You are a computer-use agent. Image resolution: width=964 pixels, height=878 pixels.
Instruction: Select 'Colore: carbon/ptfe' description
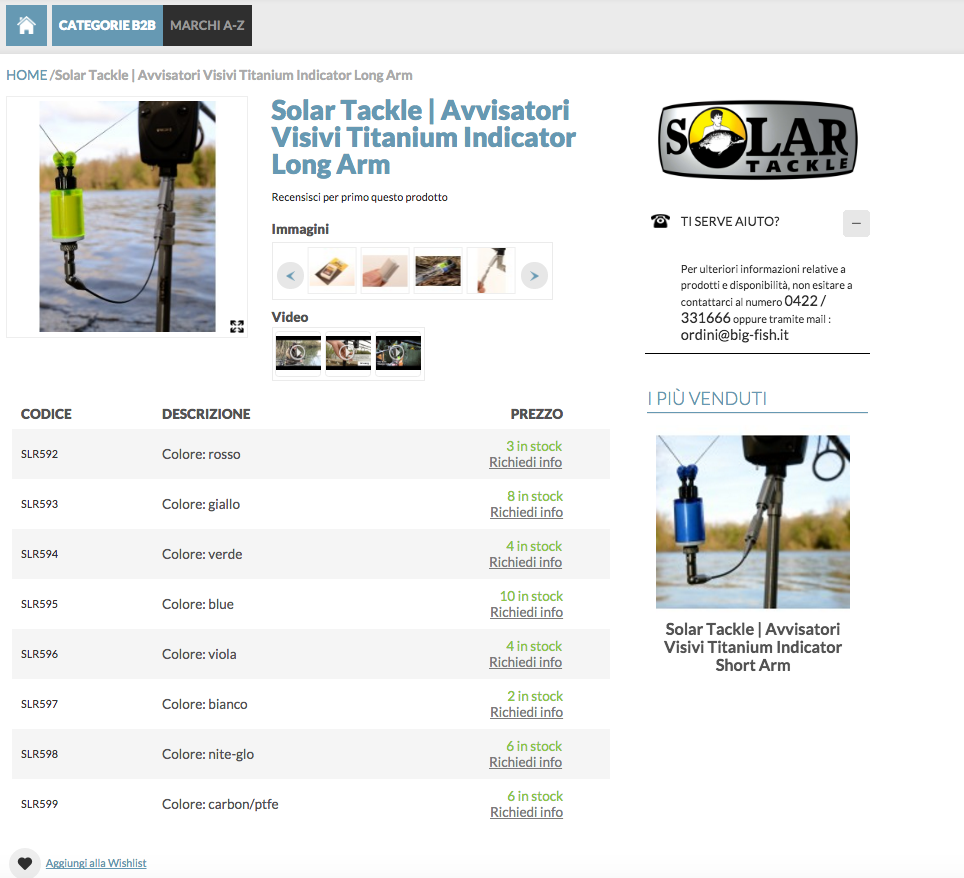[x=220, y=804]
